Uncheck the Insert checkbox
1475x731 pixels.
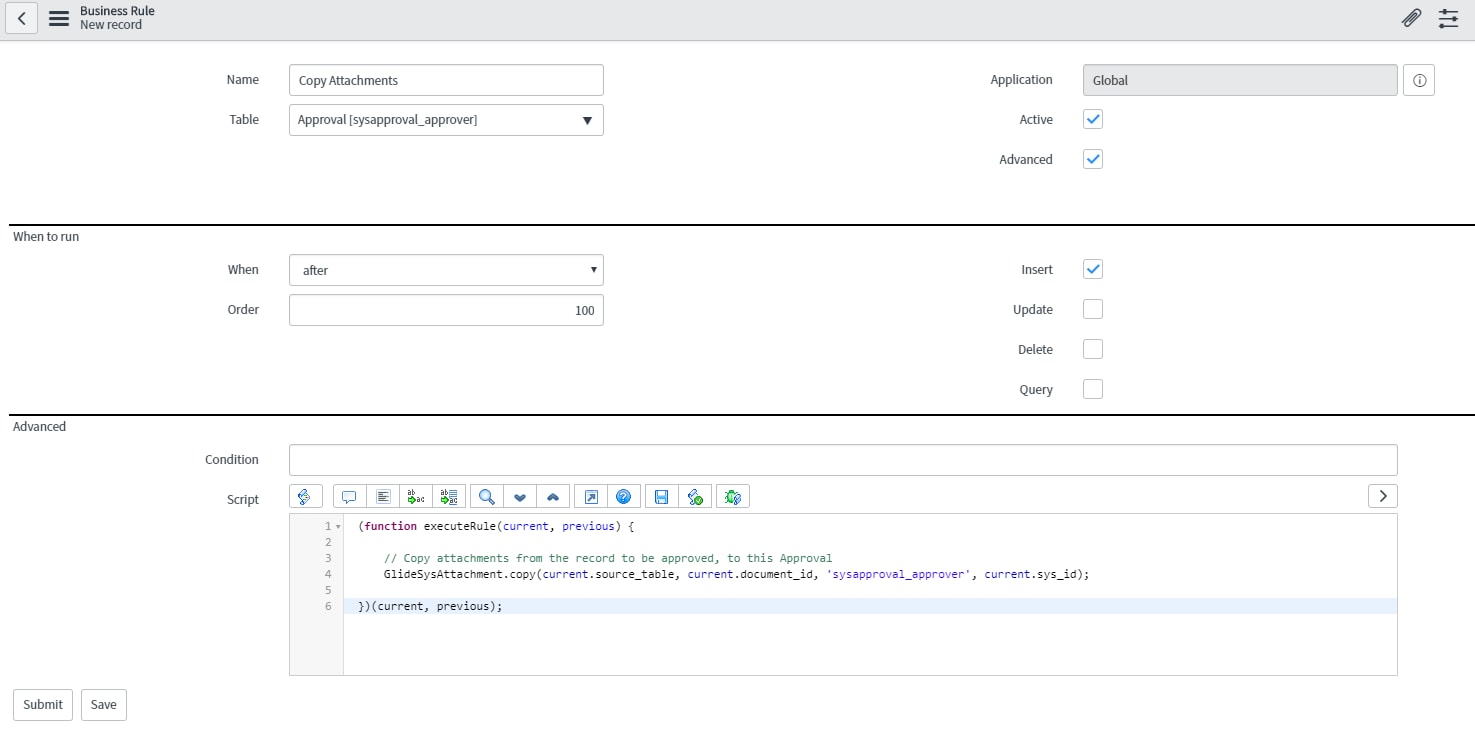[x=1093, y=269]
